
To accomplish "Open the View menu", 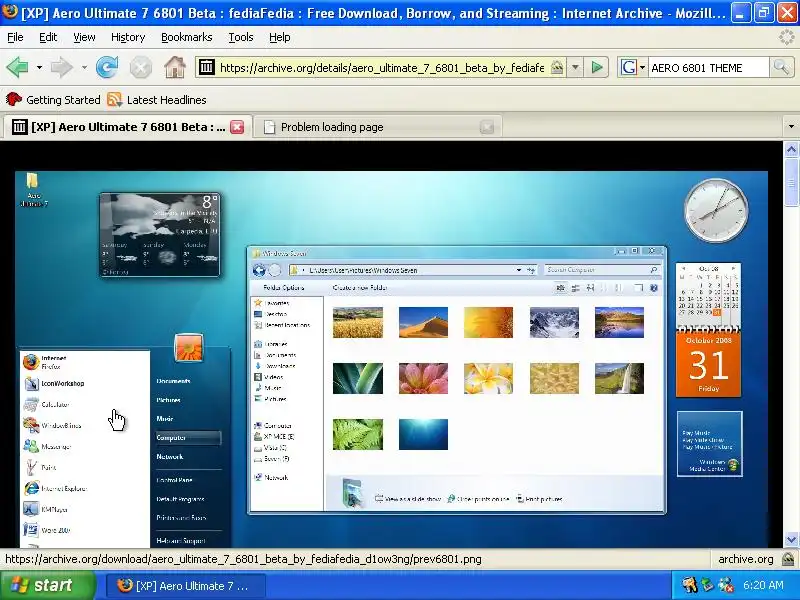I will point(84,37).
